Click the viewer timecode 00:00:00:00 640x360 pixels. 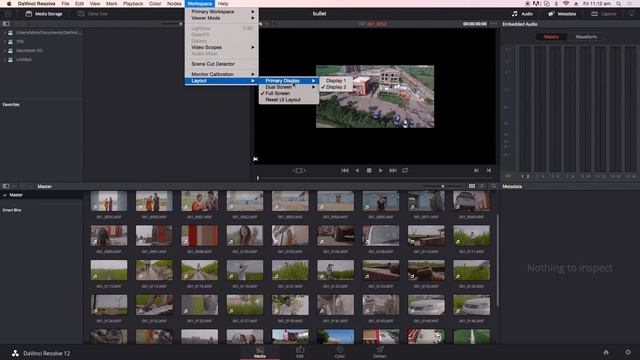[475, 24]
